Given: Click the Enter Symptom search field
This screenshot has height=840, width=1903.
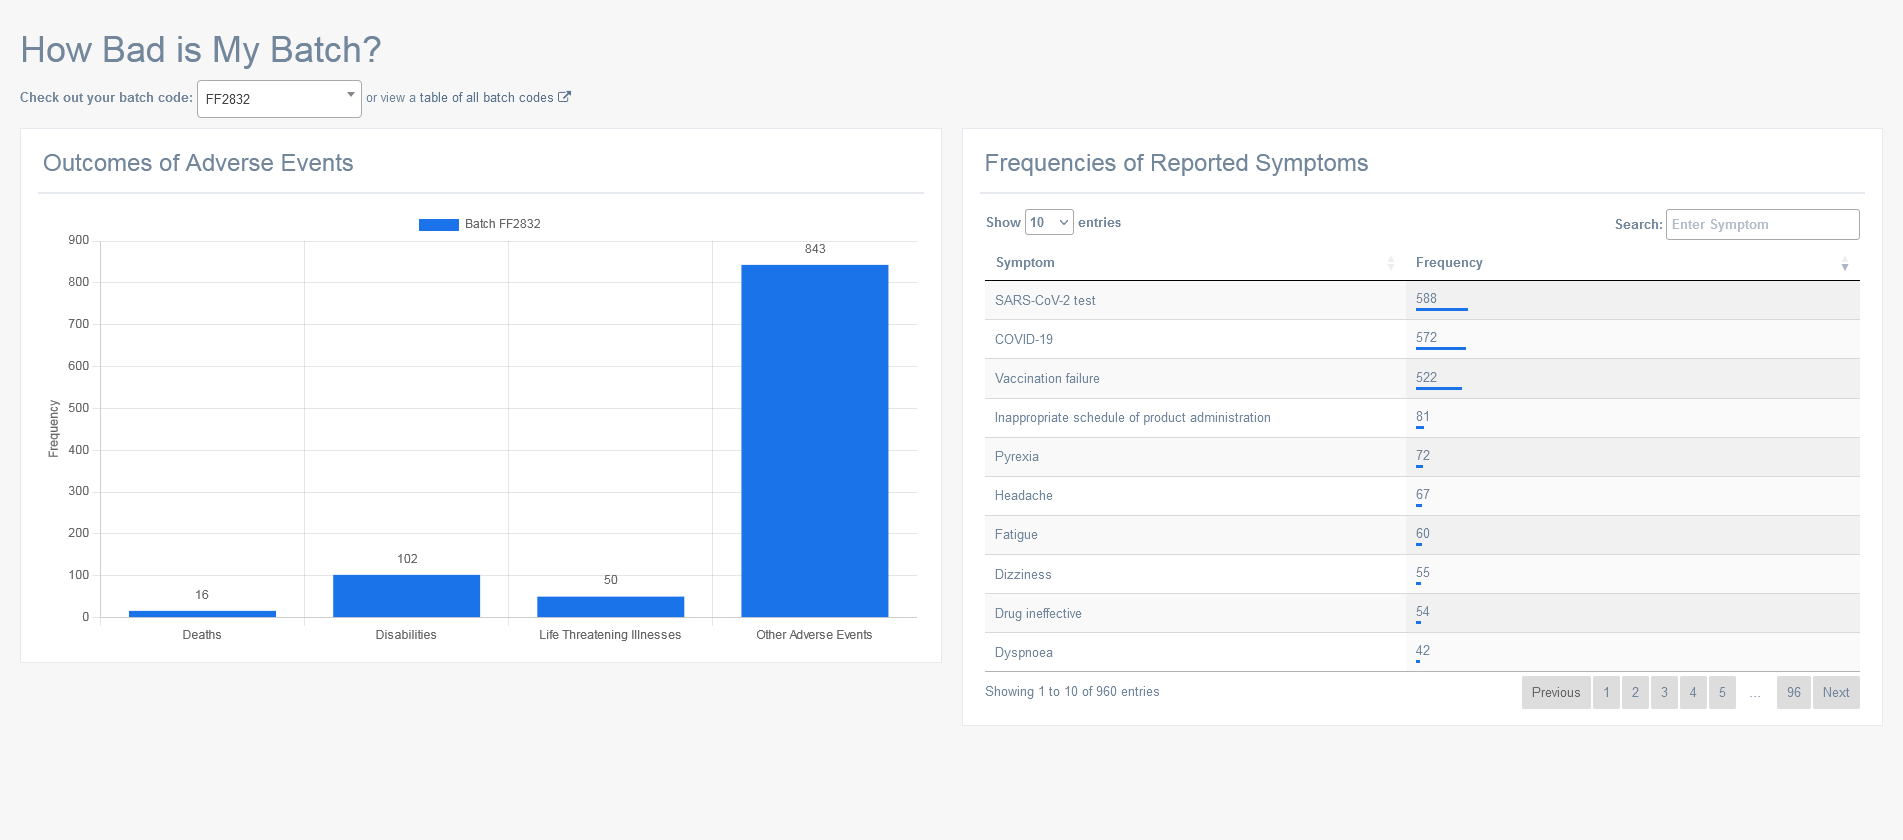Looking at the screenshot, I should tap(1762, 224).
